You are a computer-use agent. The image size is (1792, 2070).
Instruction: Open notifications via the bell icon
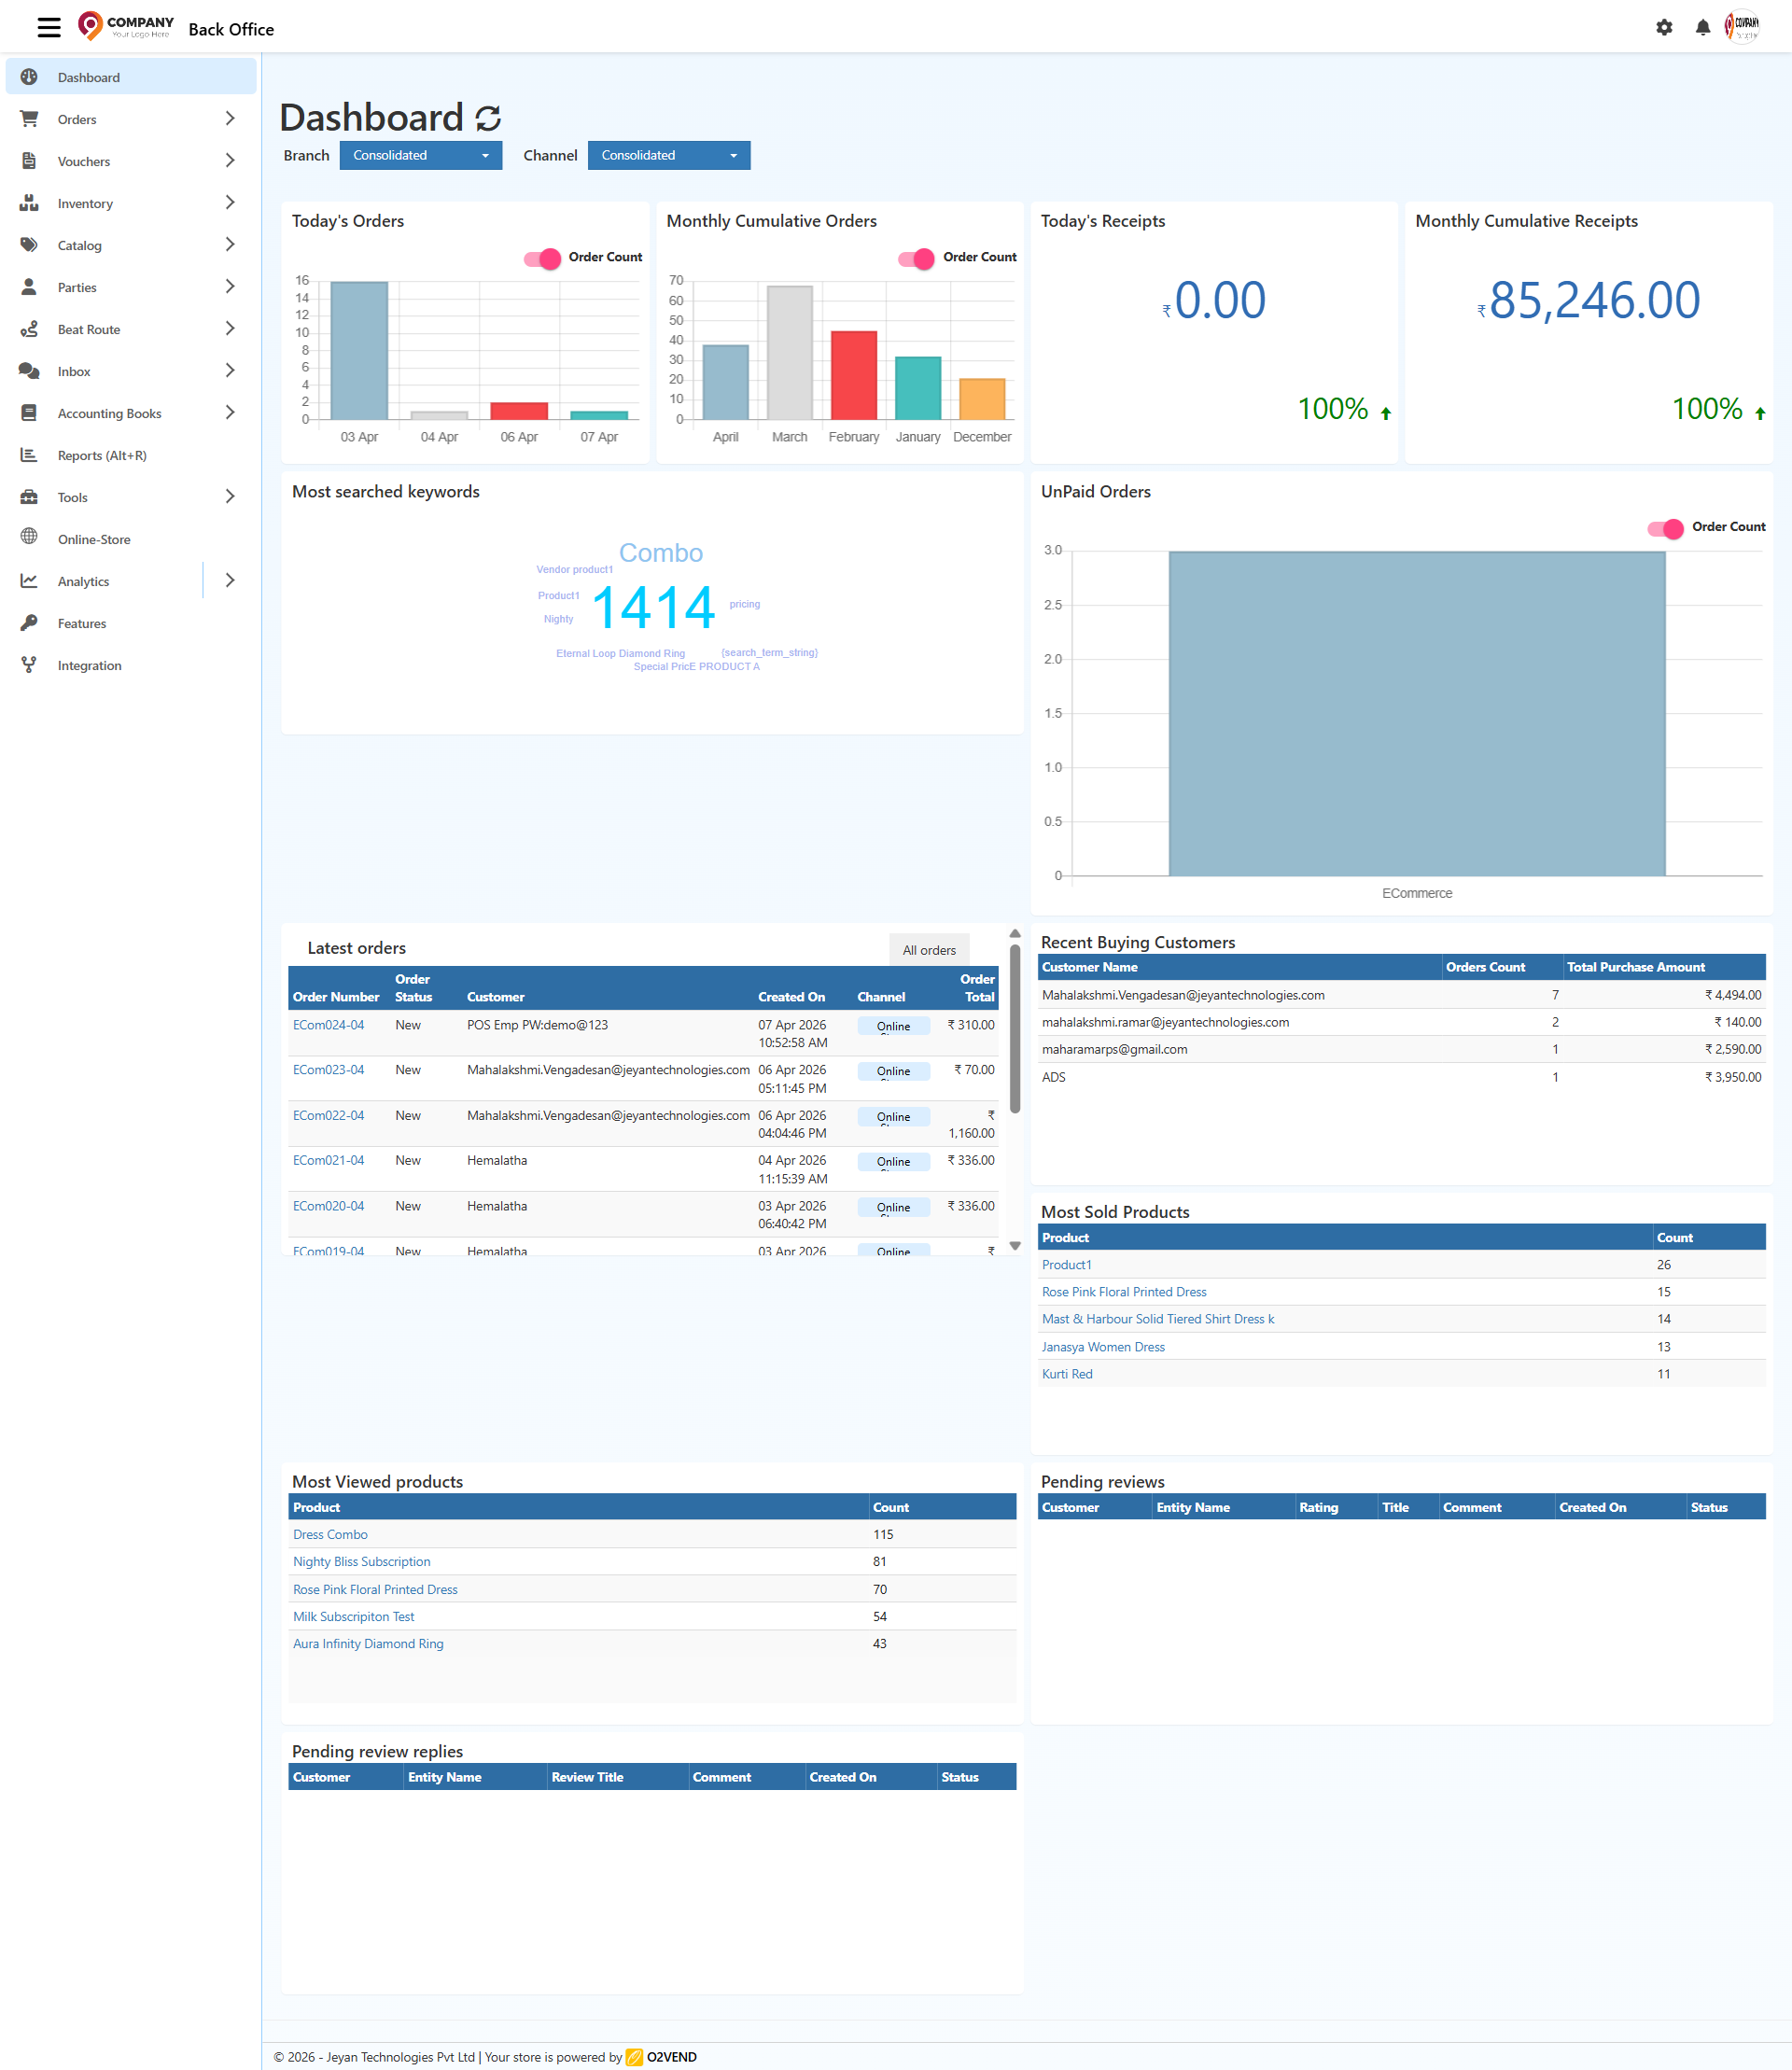point(1702,27)
